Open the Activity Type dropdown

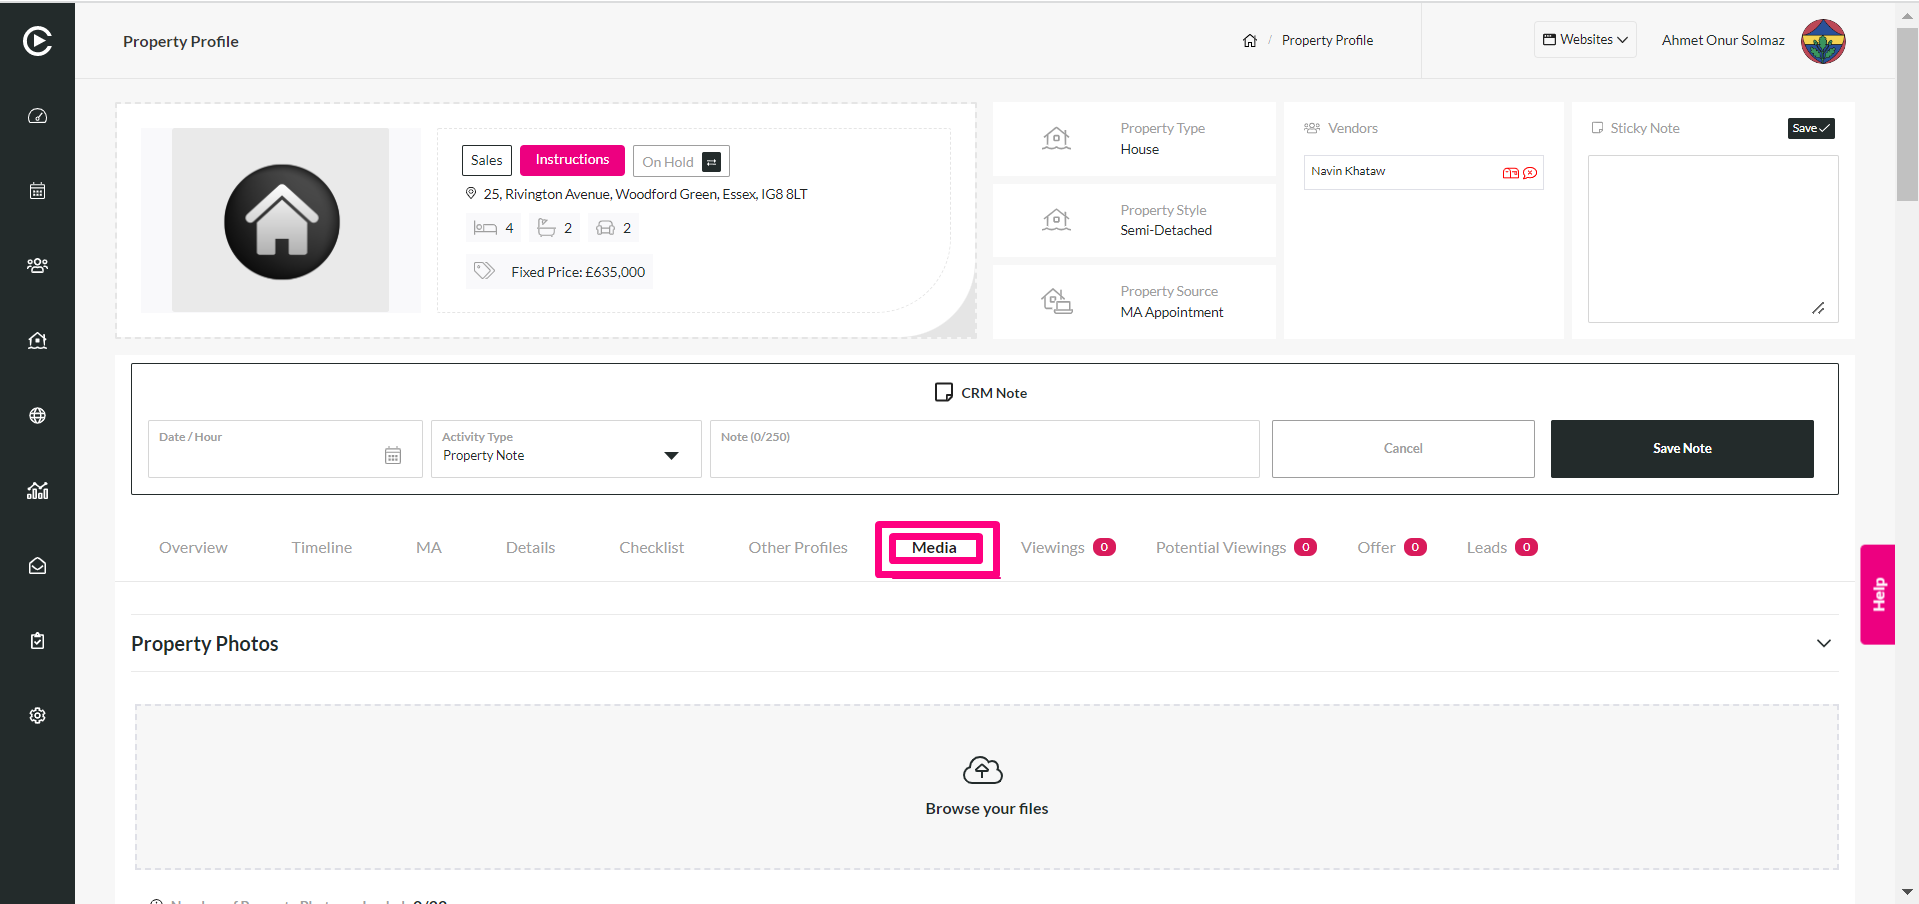click(x=566, y=449)
